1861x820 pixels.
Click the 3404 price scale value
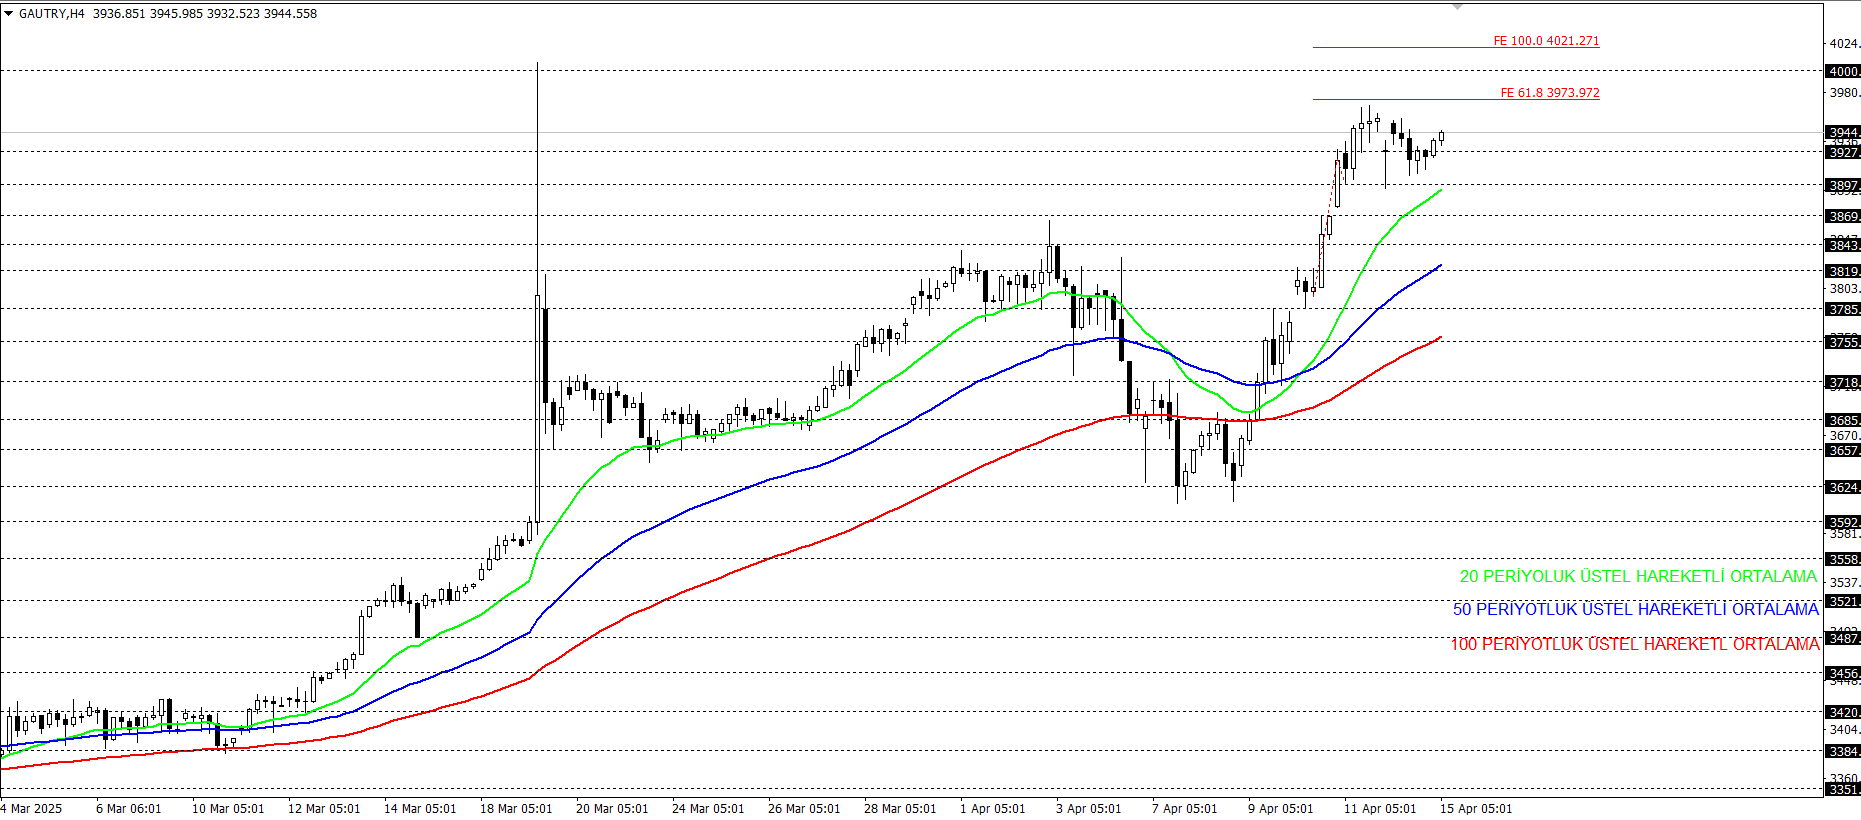[x=1844, y=730]
